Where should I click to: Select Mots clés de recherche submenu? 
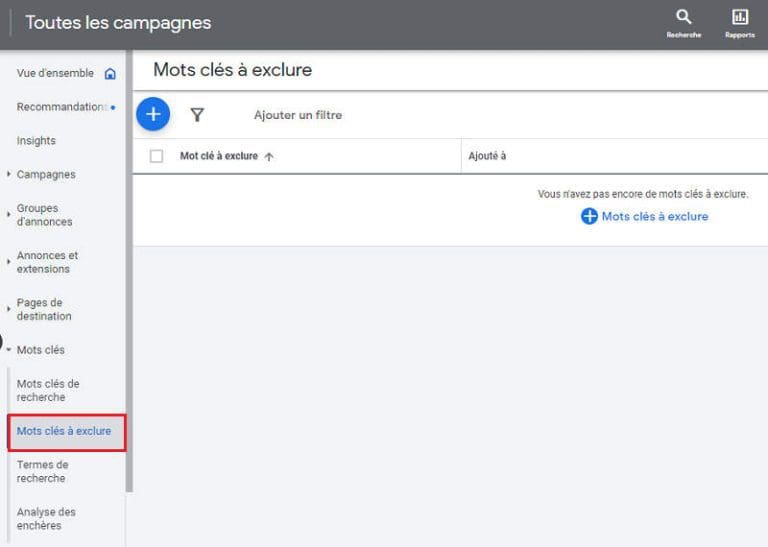click(48, 390)
